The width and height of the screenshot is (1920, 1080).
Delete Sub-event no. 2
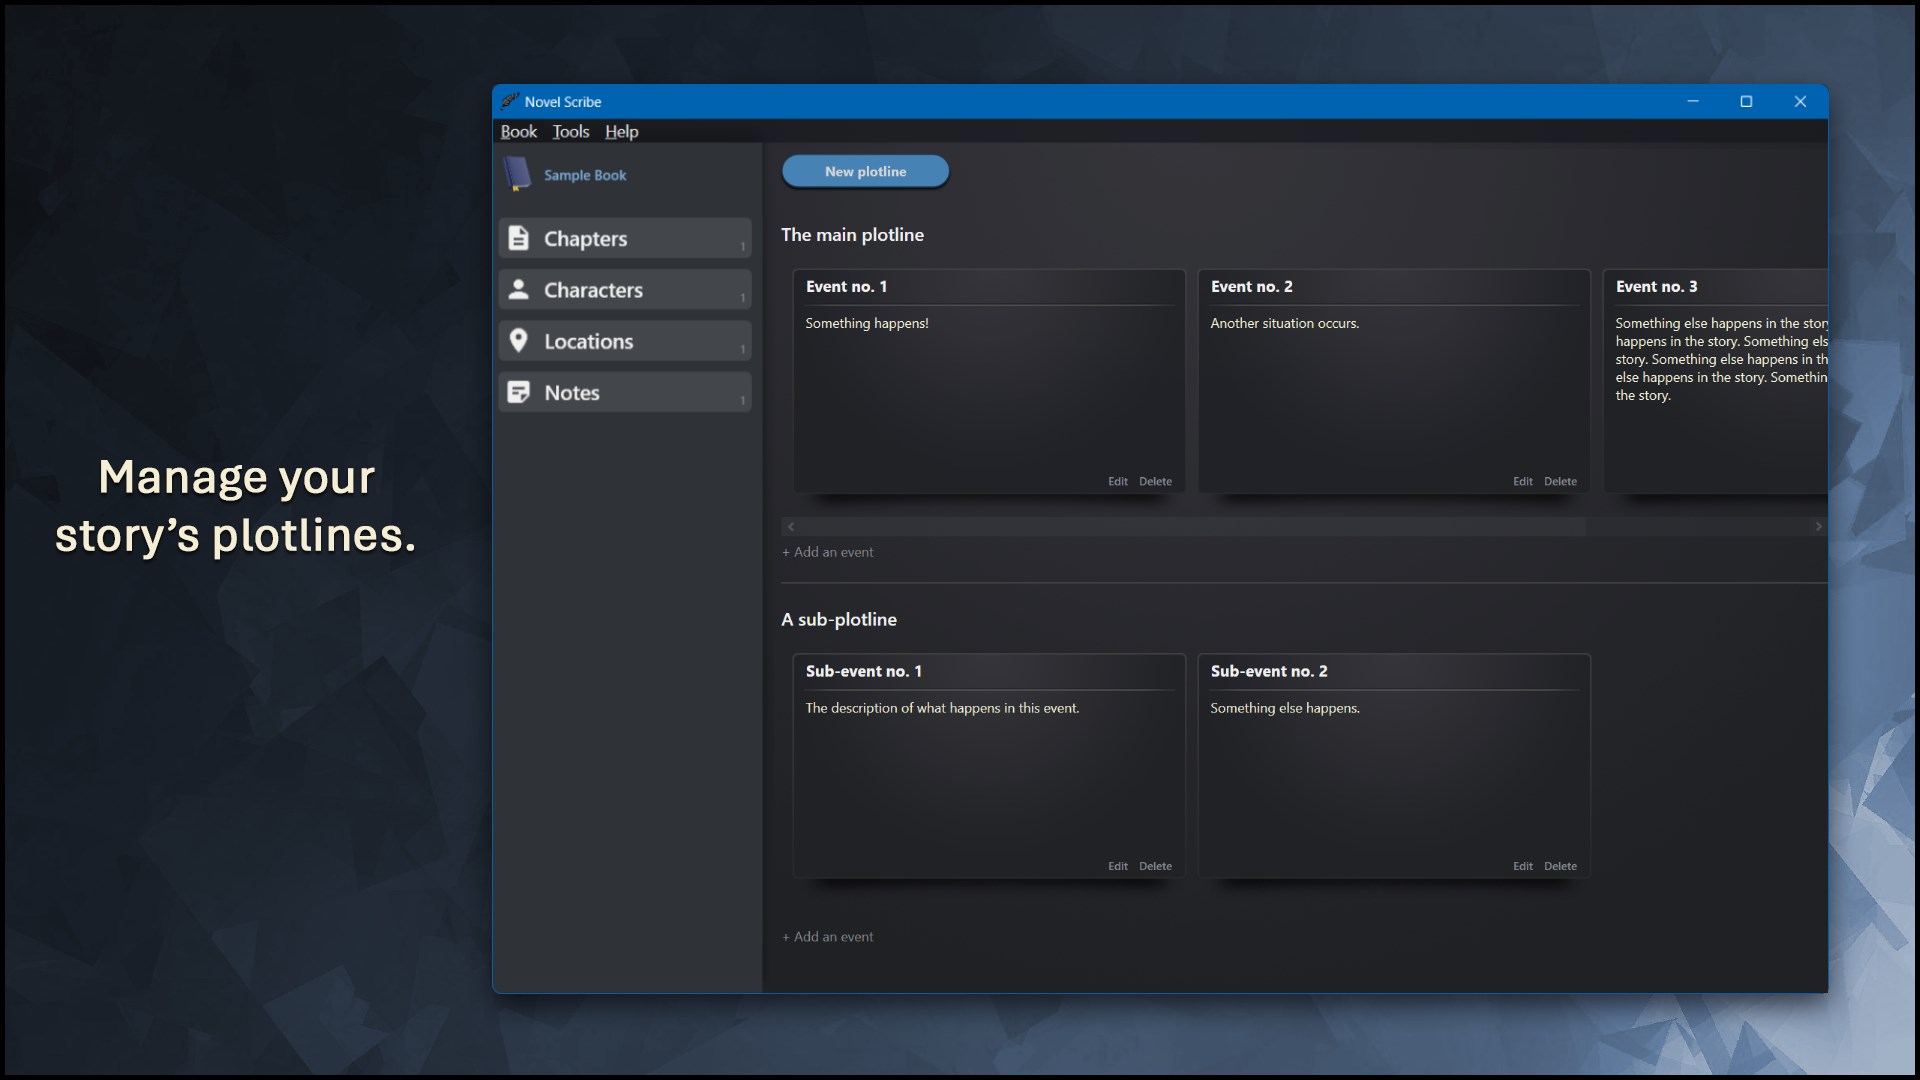1560,866
